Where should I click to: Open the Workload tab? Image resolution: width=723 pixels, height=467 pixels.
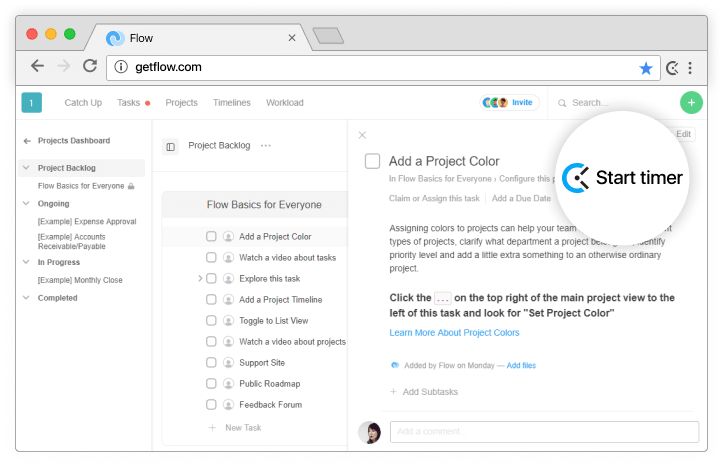point(284,103)
